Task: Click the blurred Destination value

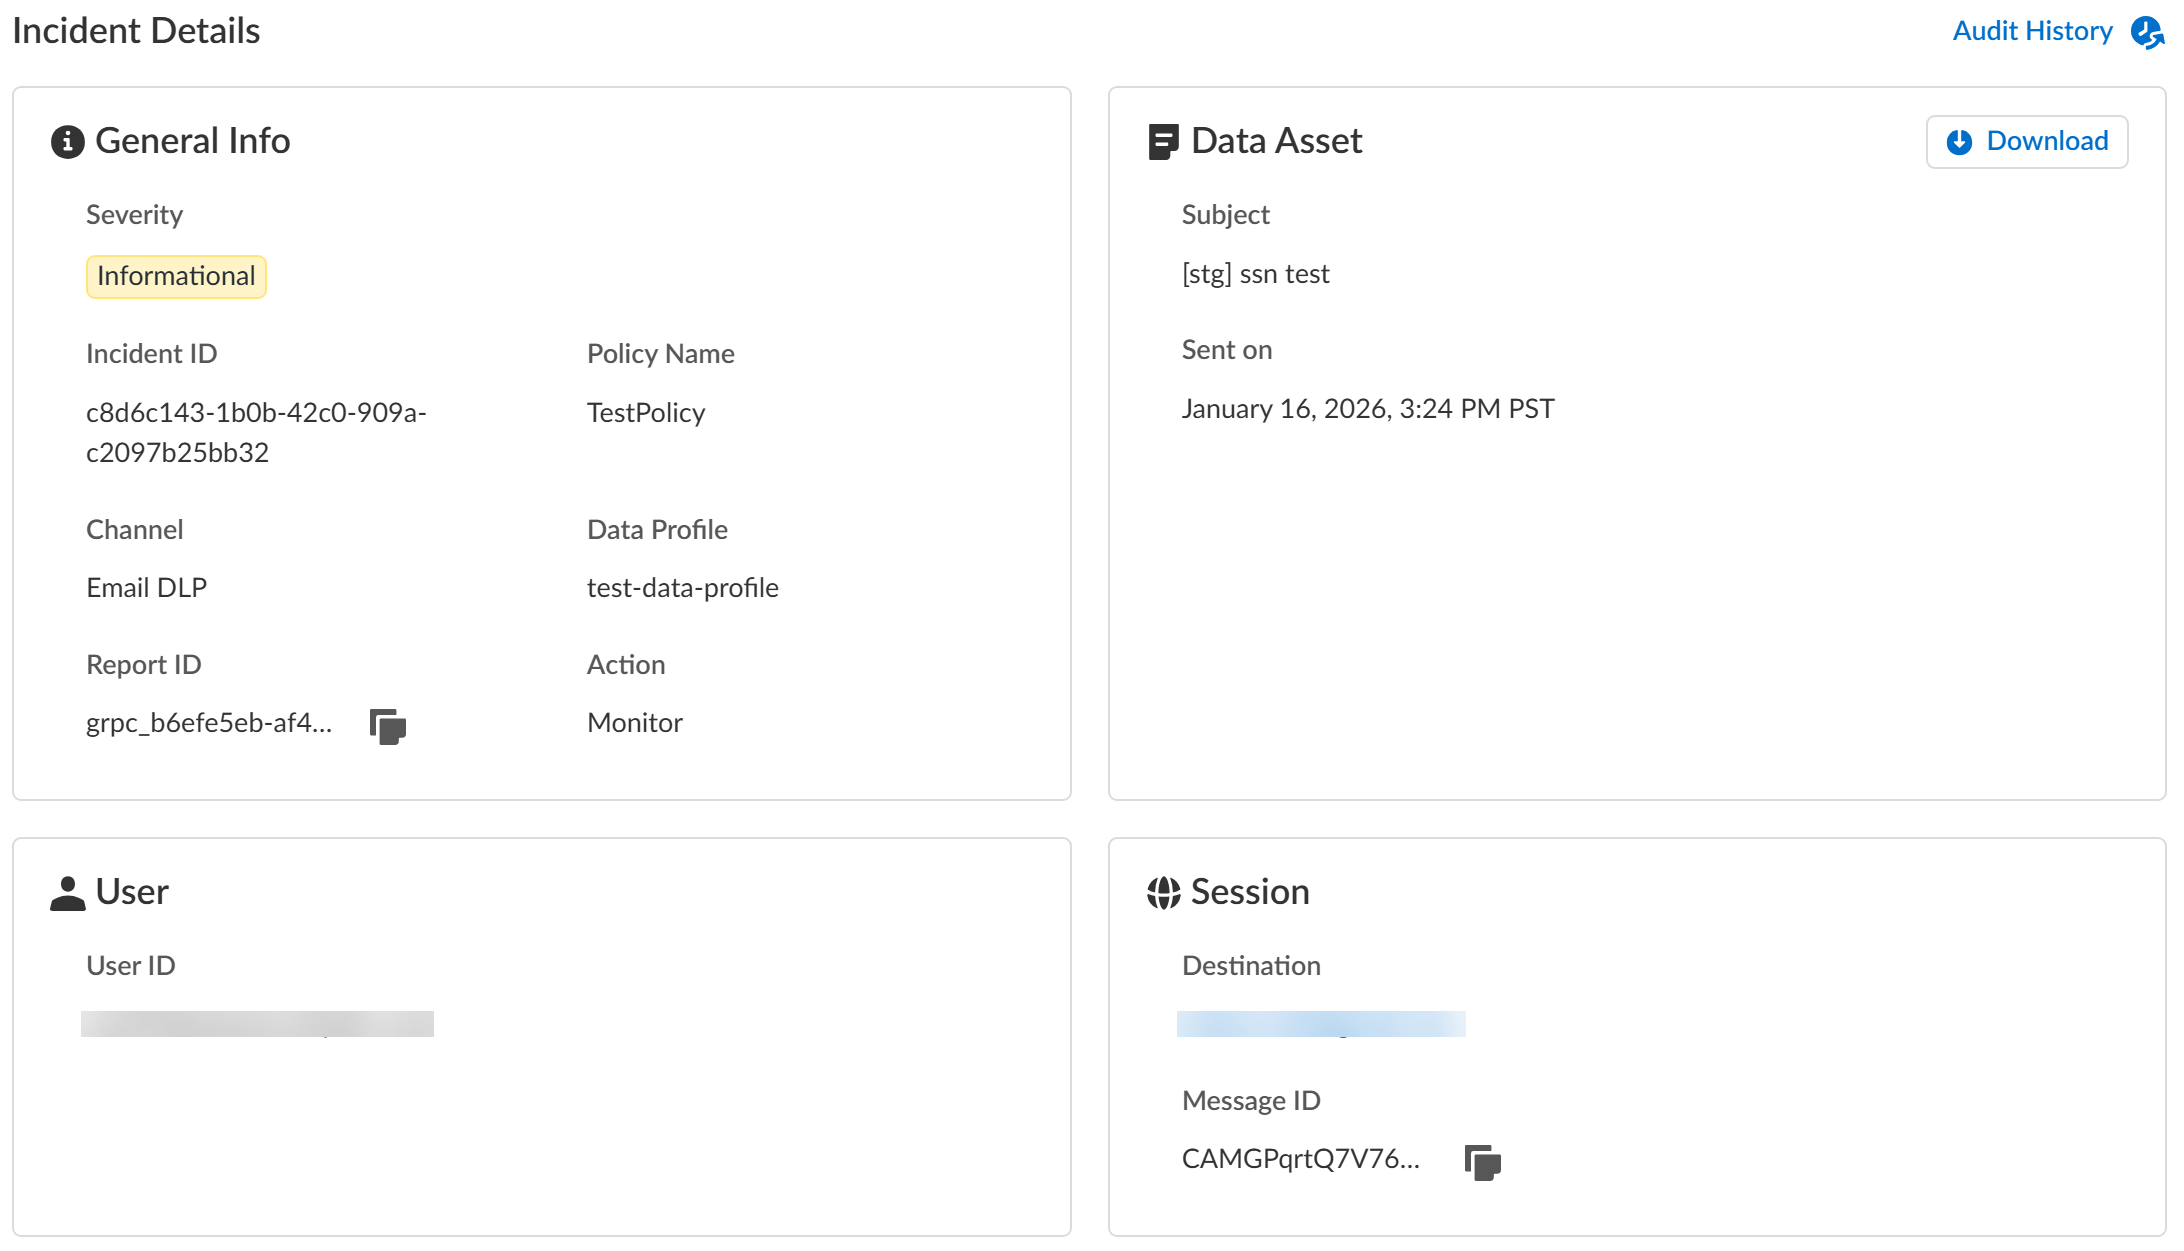Action: 1320,1023
